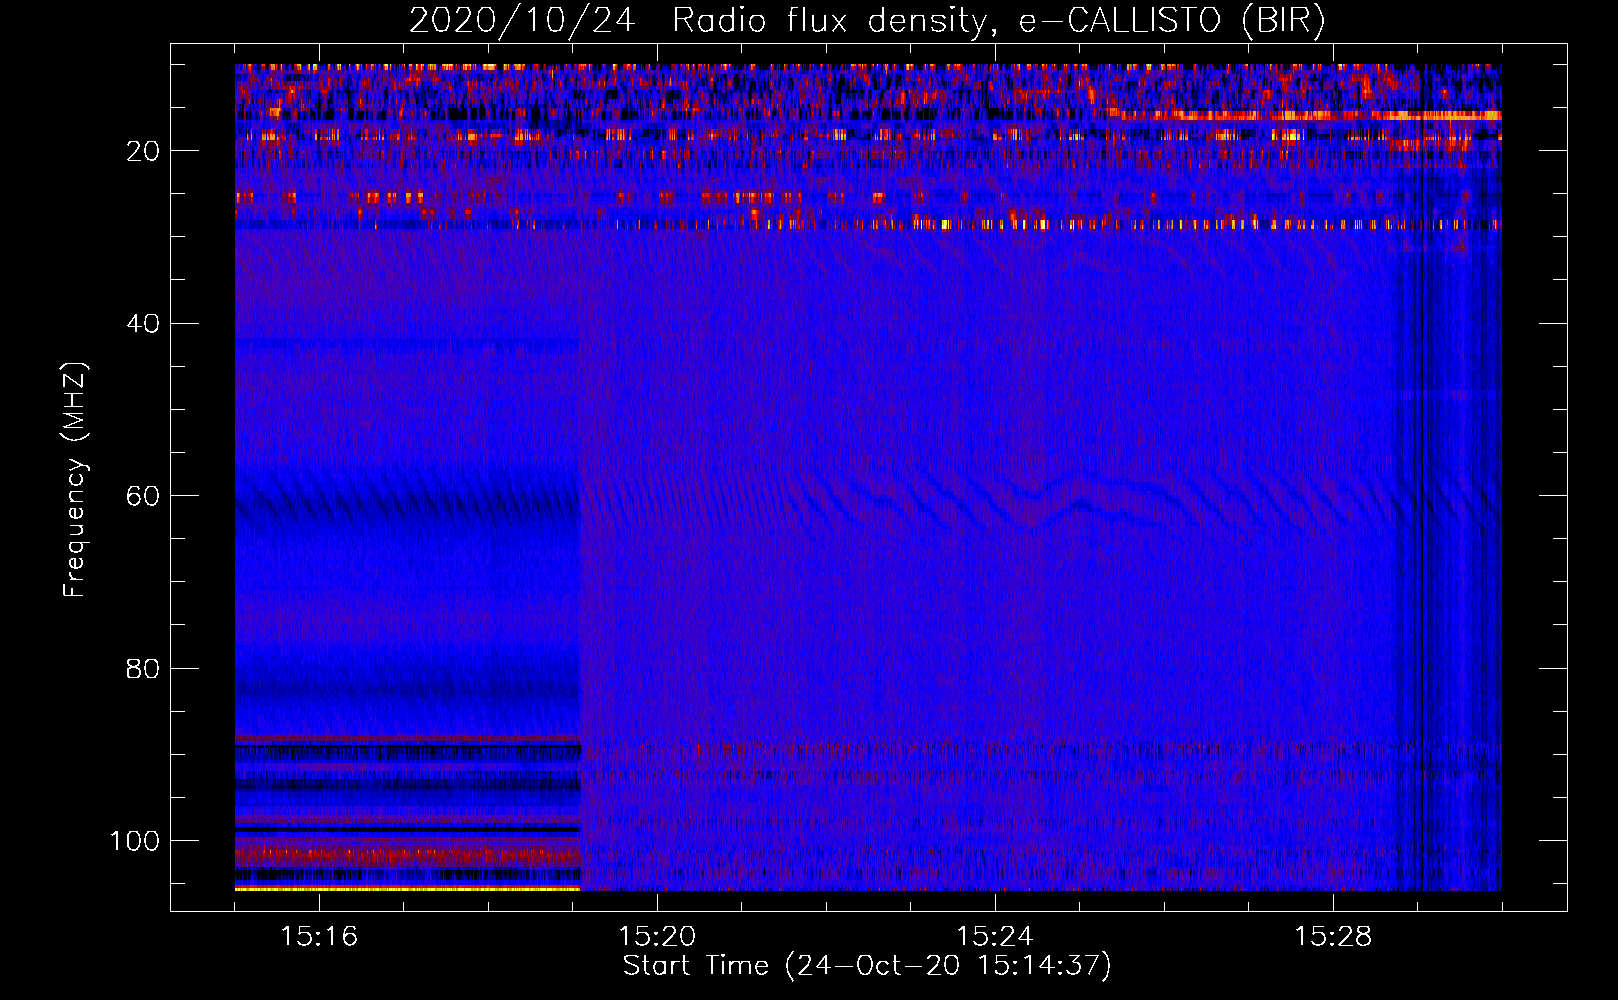Click the "15:28" time tick label
This screenshot has width=1618, height=1000.
[1333, 936]
